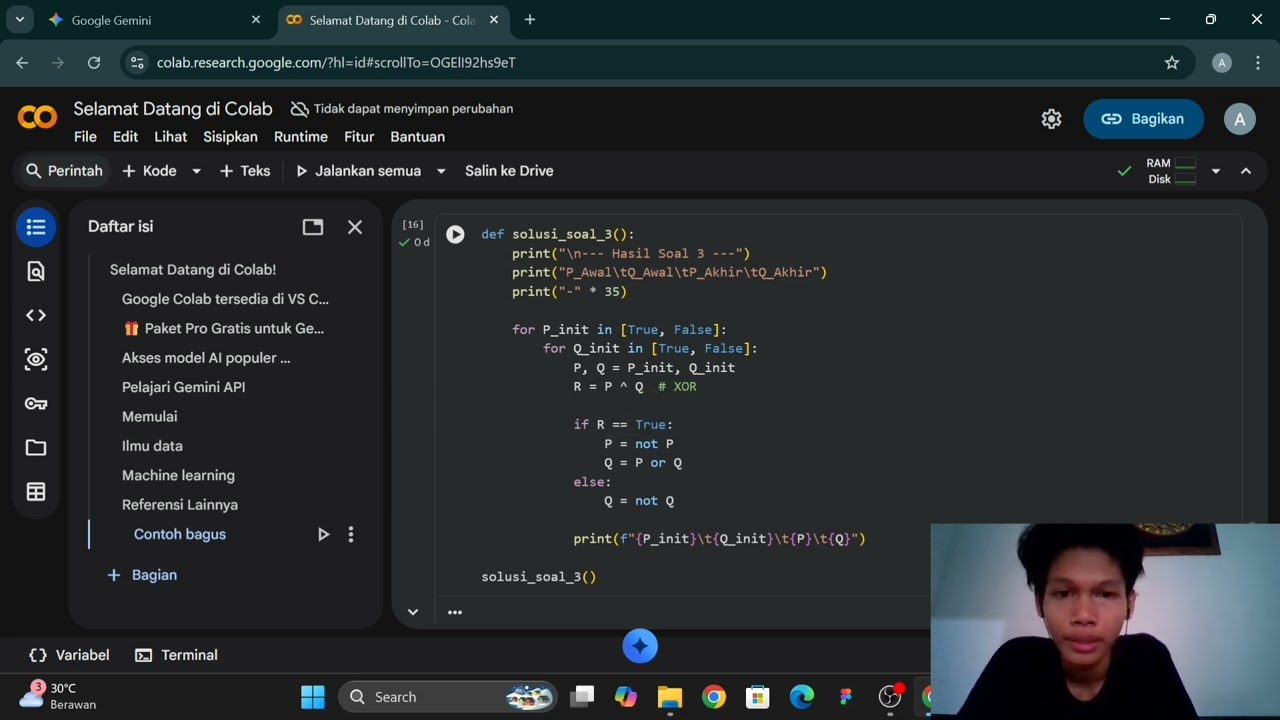Screen dimensions: 1280x720
Task: Collapse the cell output chevron
Action: pos(413,612)
